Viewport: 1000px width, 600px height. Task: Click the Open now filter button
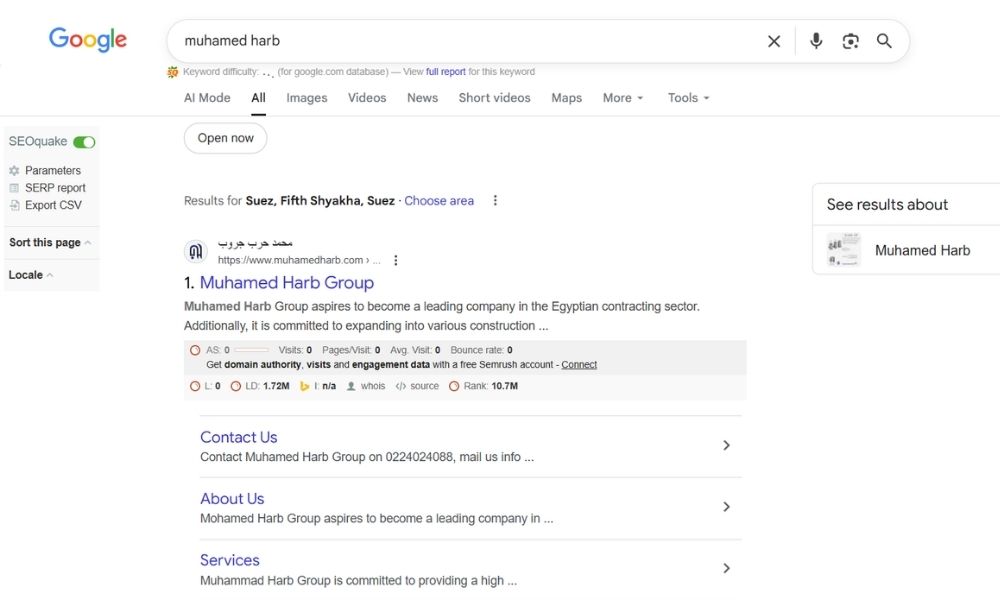pos(225,138)
